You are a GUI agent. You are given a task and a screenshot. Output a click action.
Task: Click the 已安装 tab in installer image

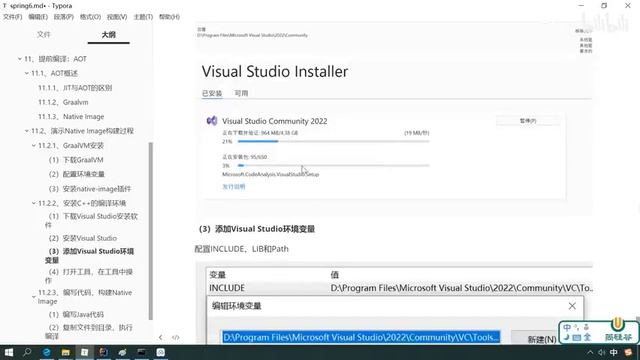212,93
